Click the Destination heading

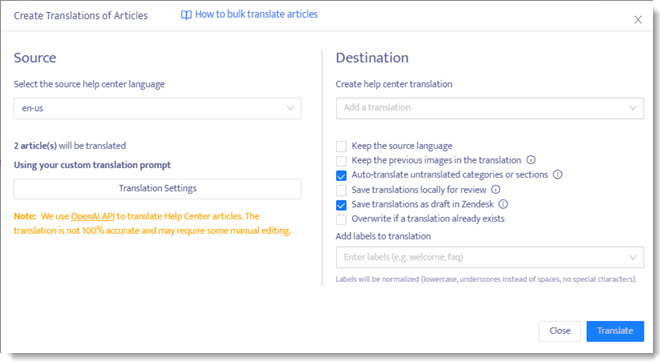tap(372, 58)
